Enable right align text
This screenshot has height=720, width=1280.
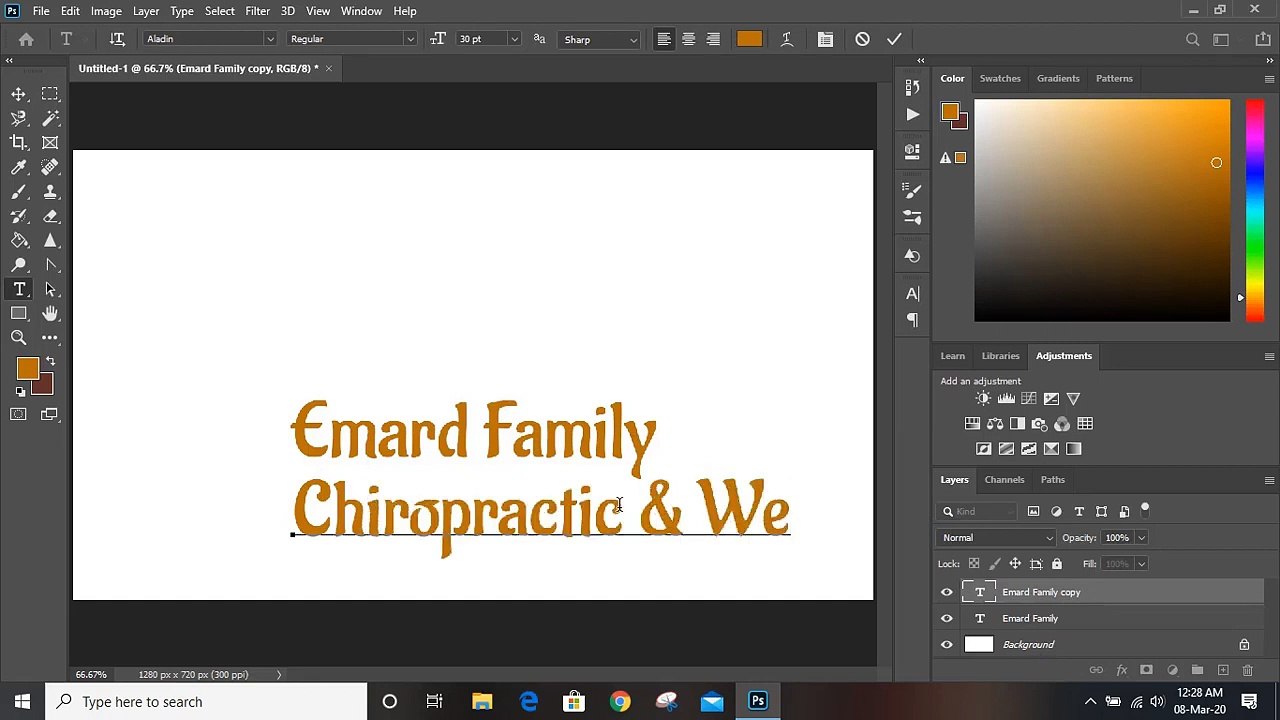[713, 39]
